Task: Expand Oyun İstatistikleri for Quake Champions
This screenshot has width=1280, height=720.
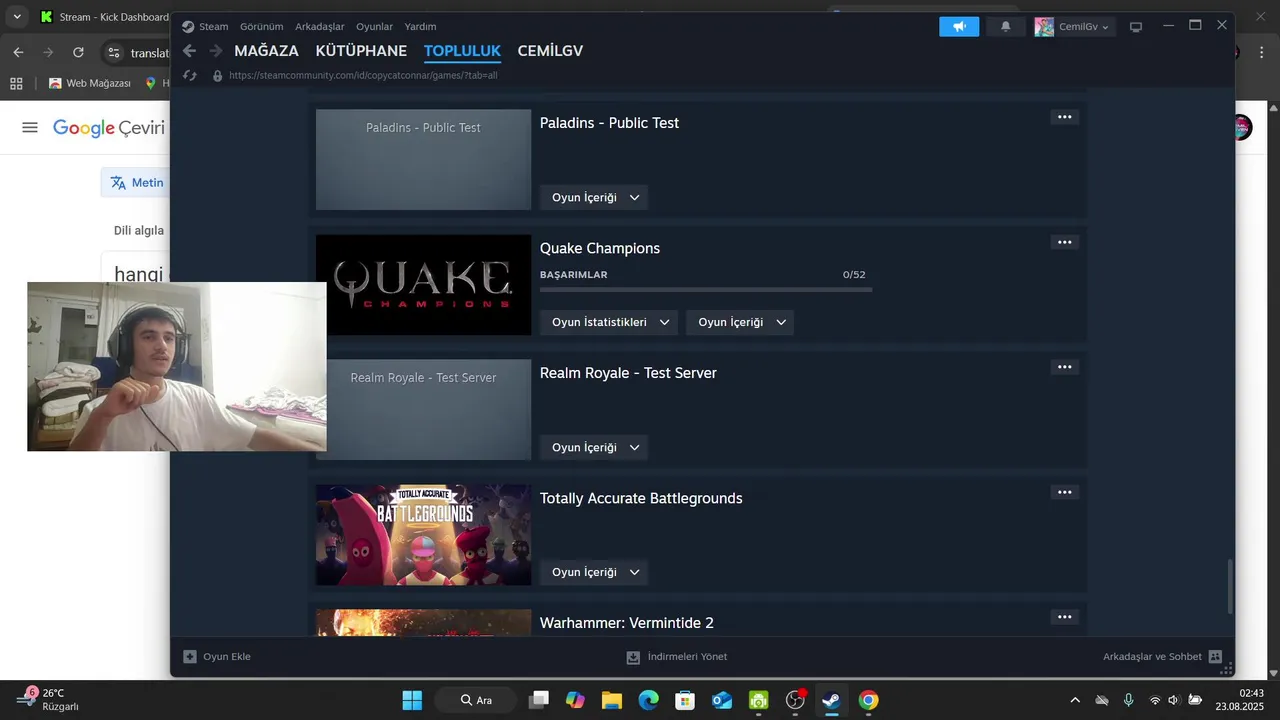Action: pyautogui.click(x=609, y=322)
